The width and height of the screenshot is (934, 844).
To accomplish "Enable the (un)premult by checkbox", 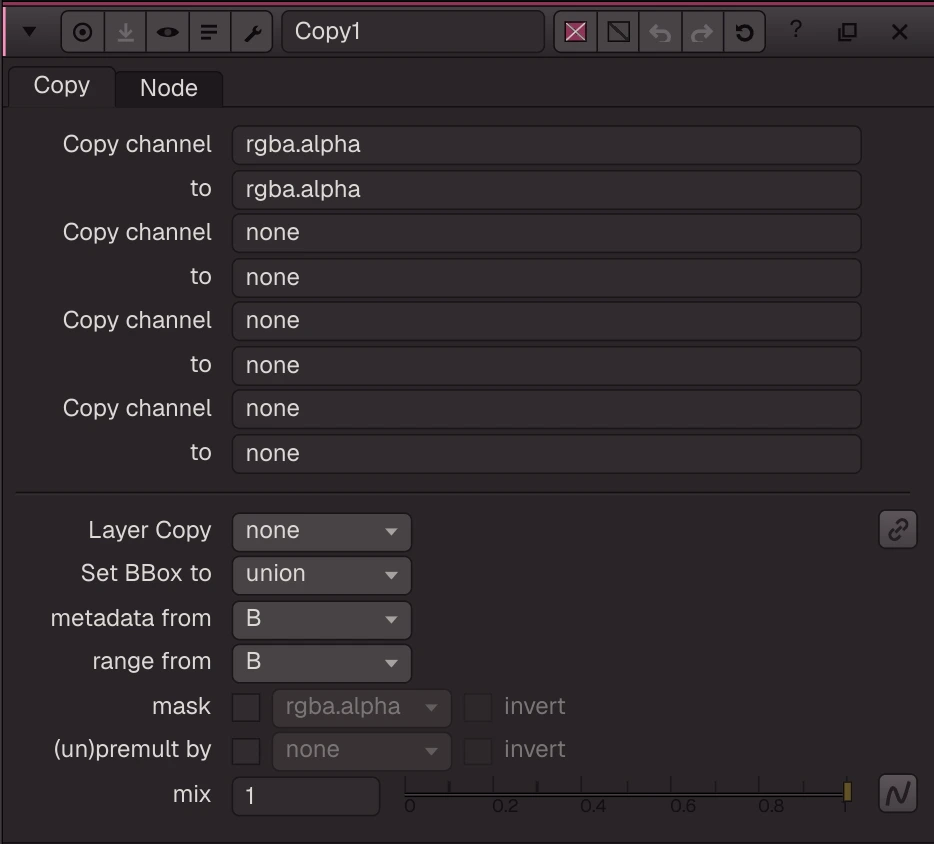I will 246,751.
